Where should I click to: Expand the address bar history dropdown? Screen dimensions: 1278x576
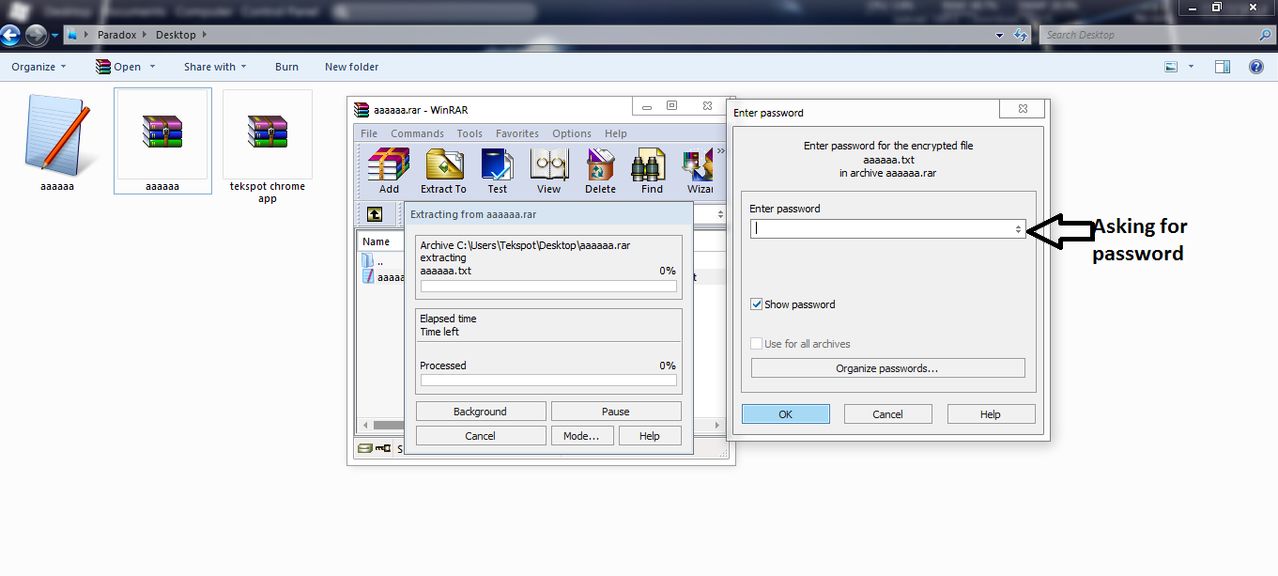[1000, 35]
